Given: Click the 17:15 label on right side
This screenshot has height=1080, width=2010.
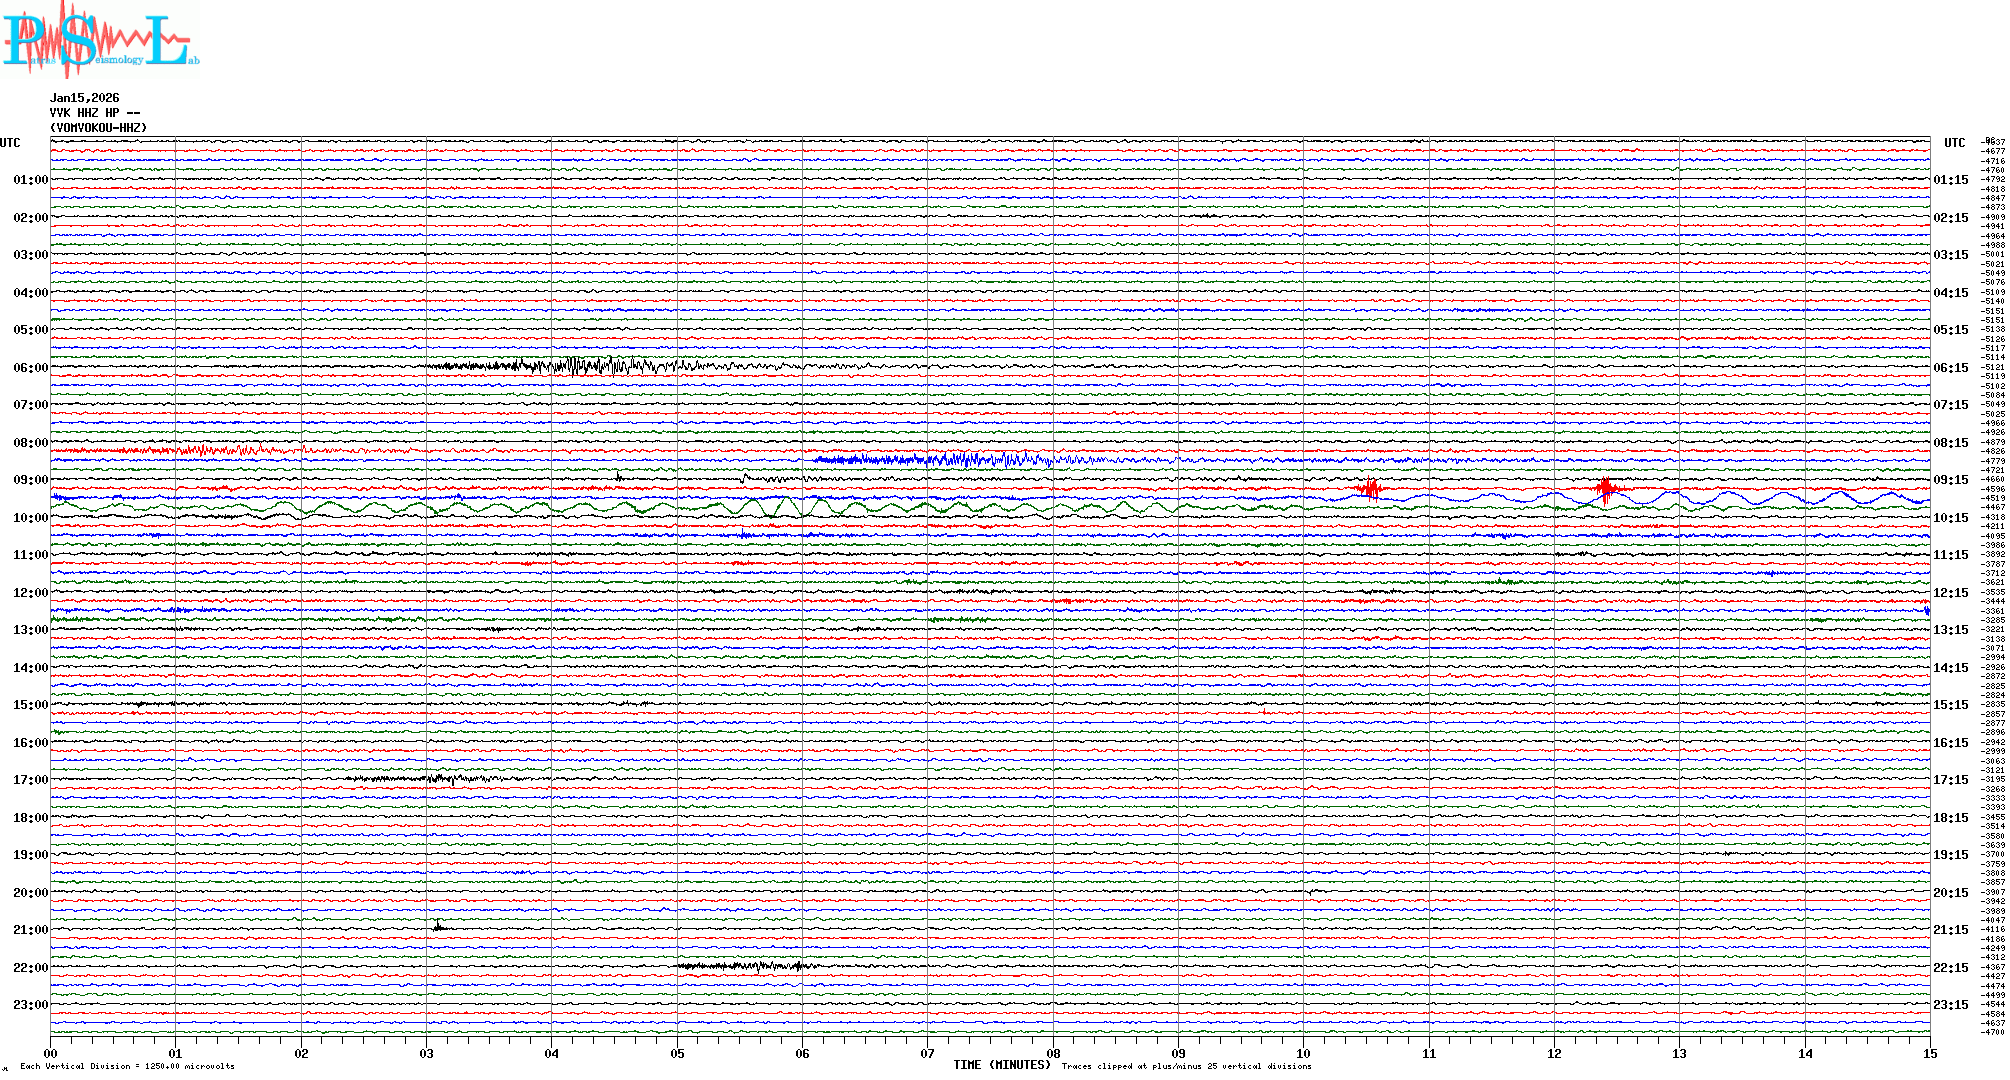Looking at the screenshot, I should tap(1950, 780).
